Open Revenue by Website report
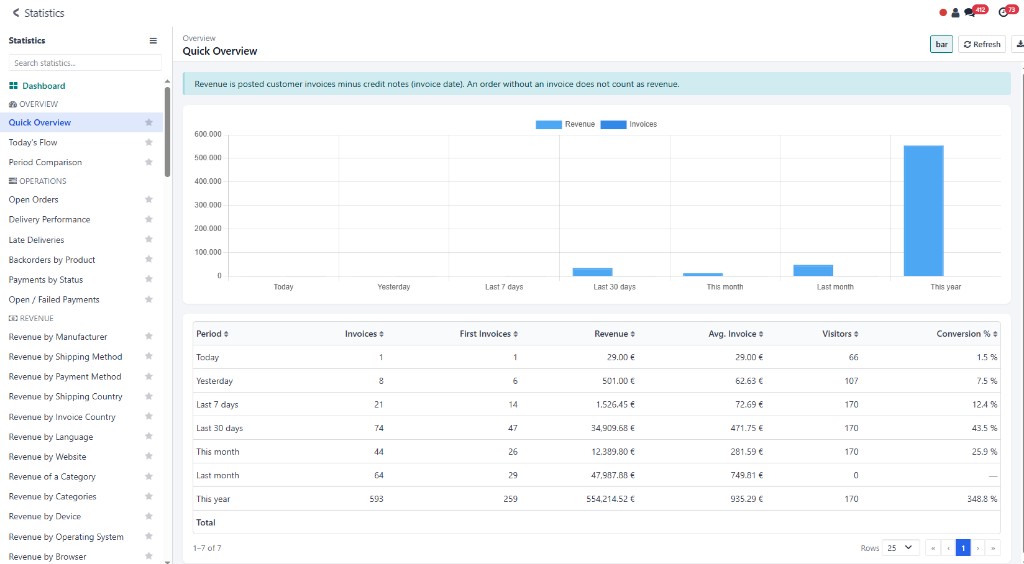 click(x=47, y=456)
